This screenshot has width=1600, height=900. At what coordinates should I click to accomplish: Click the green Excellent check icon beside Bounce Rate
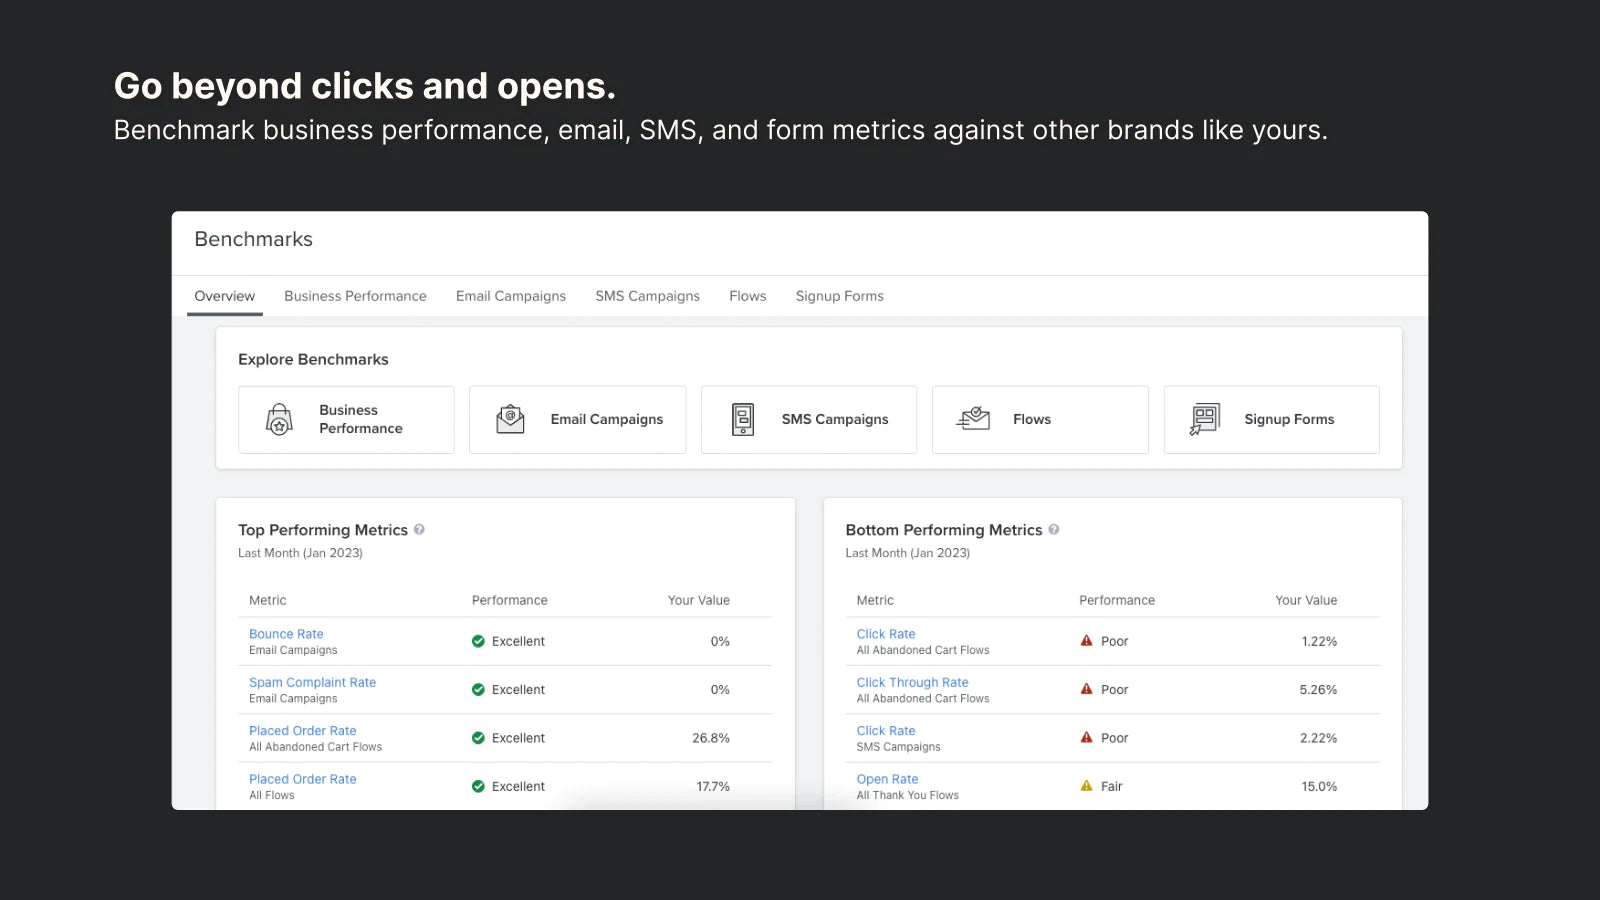478,641
